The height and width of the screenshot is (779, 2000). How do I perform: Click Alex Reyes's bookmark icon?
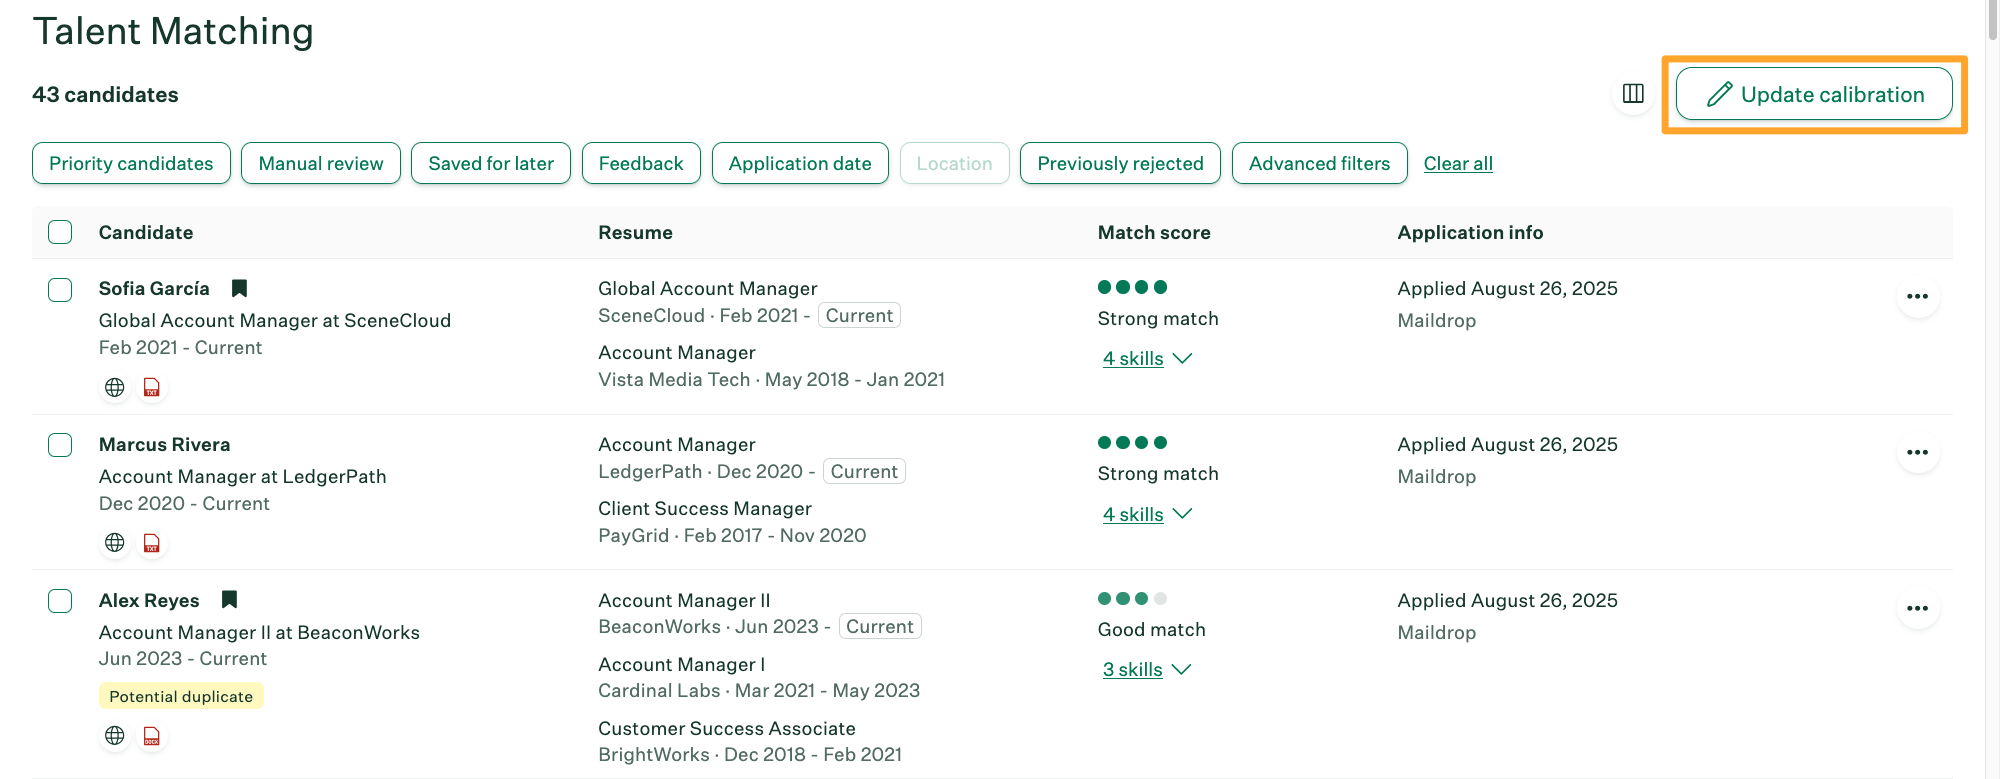[x=229, y=600]
